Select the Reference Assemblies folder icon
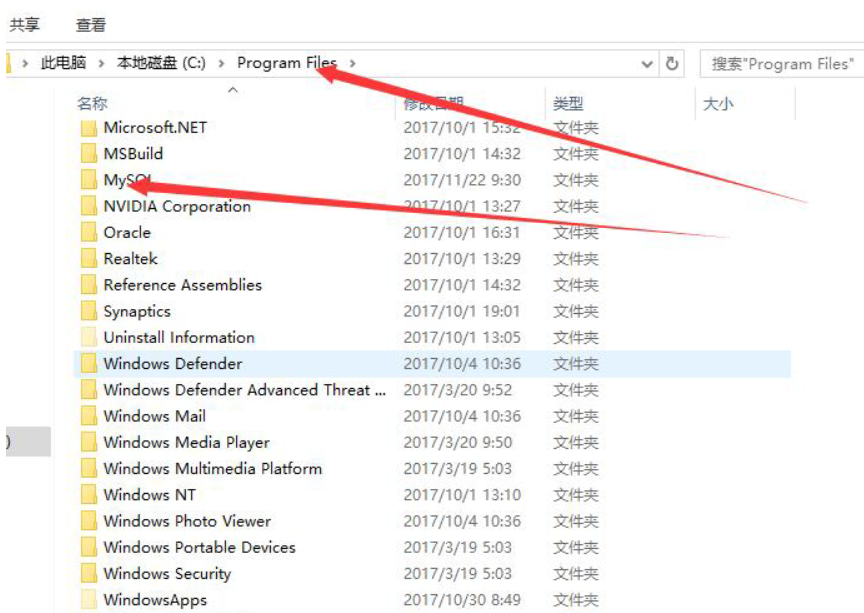The height and width of the screenshot is (613, 864). click(x=89, y=285)
